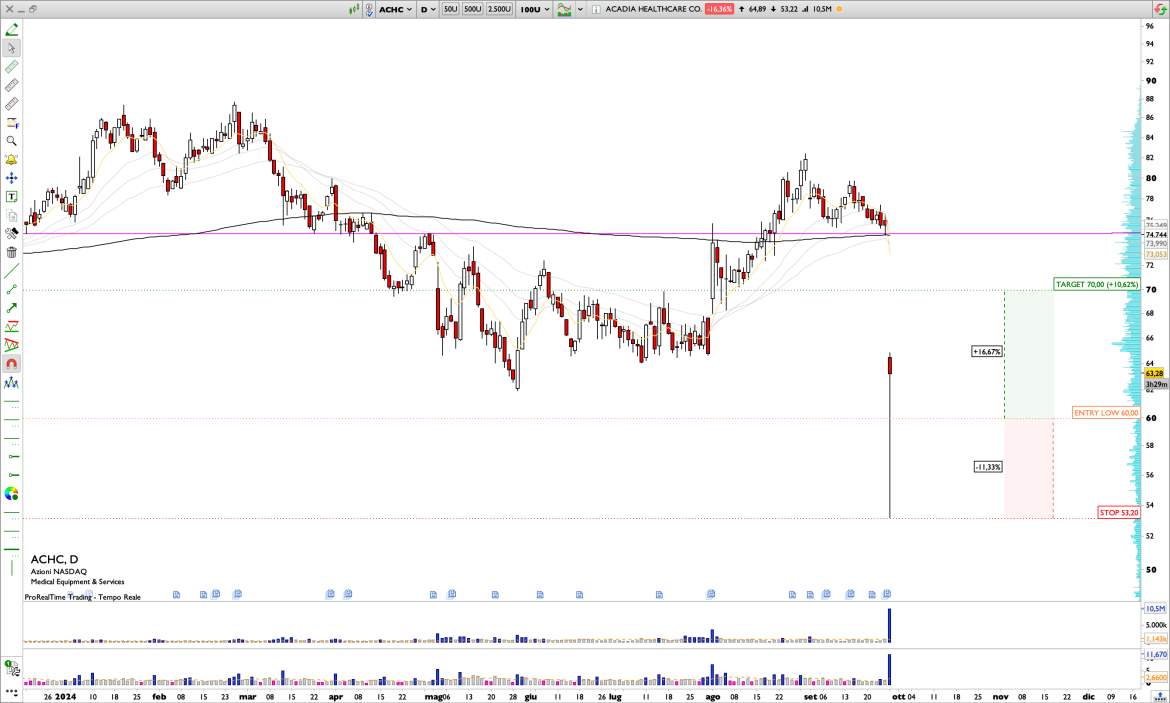
Task: Click the ProRealTime Trading - Tempo Reale link
Action: (x=82, y=597)
